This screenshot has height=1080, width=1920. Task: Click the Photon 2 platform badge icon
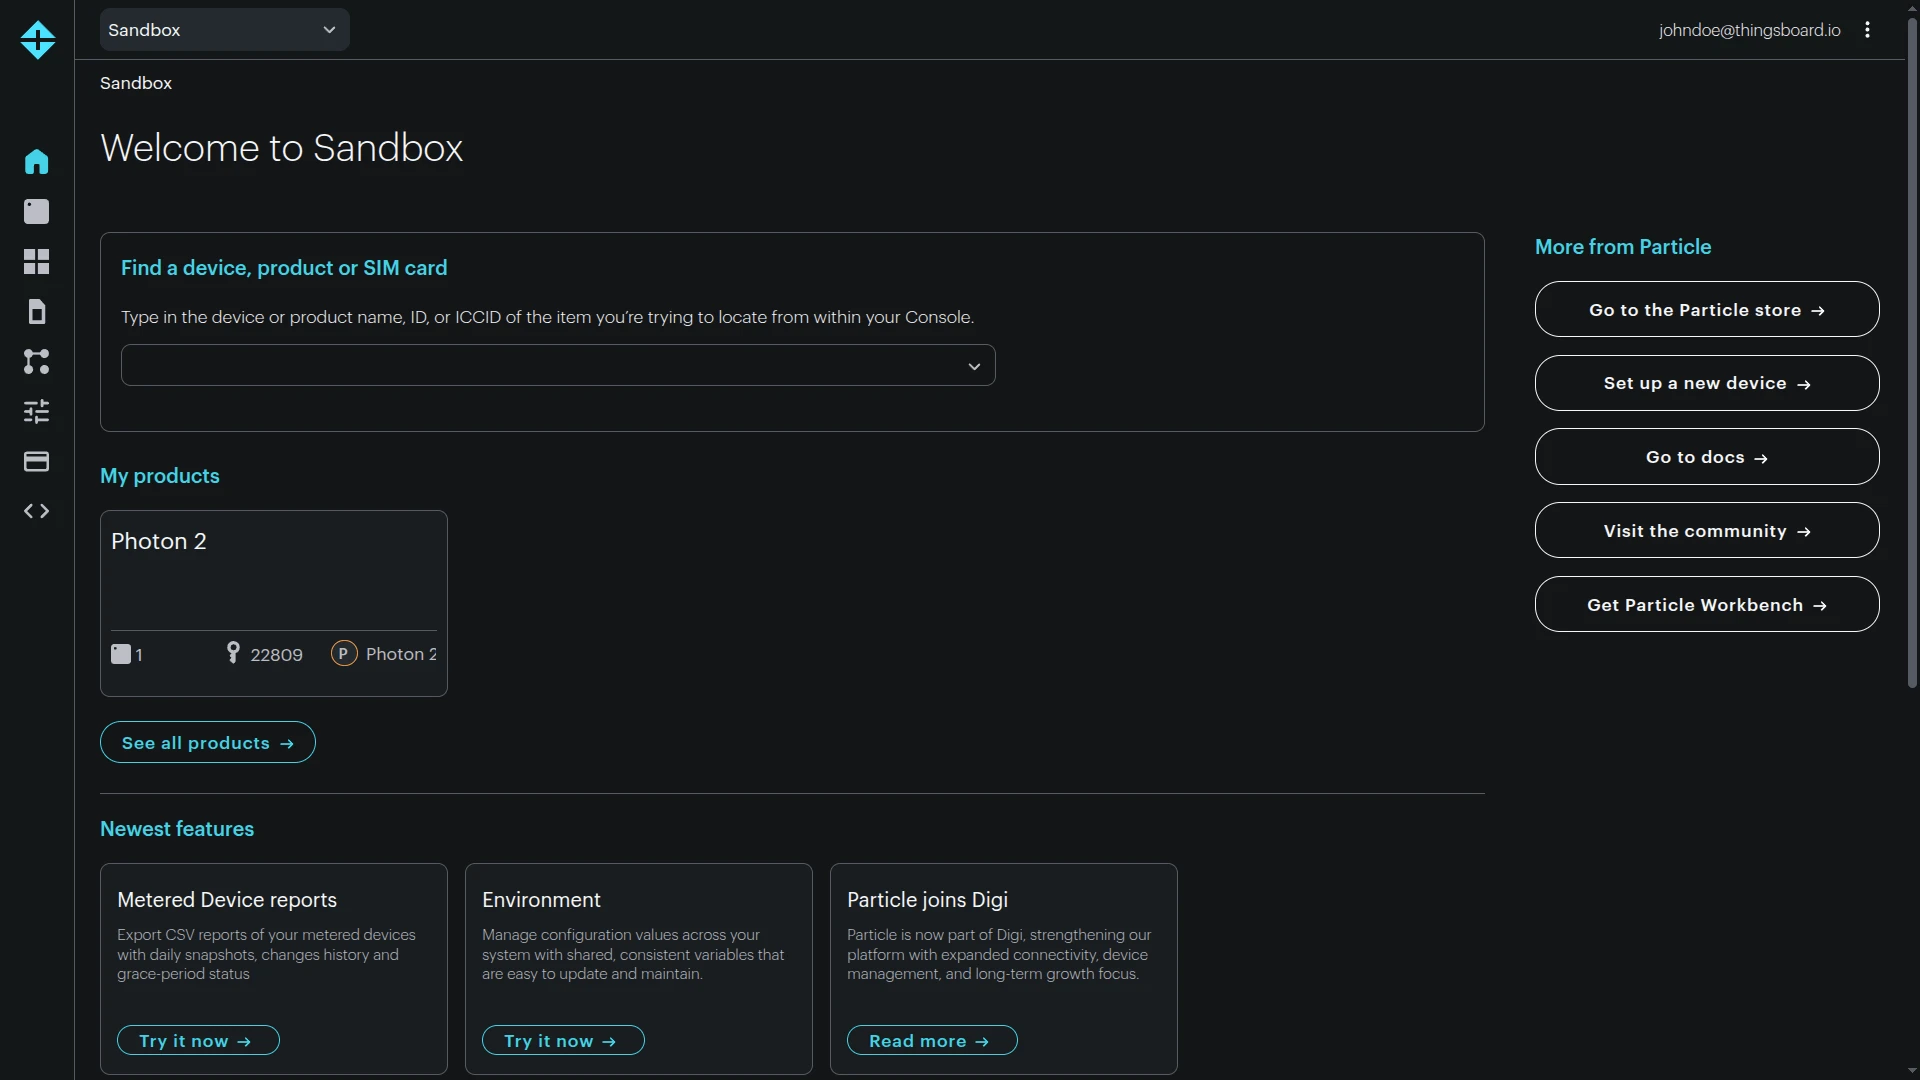[x=343, y=654]
